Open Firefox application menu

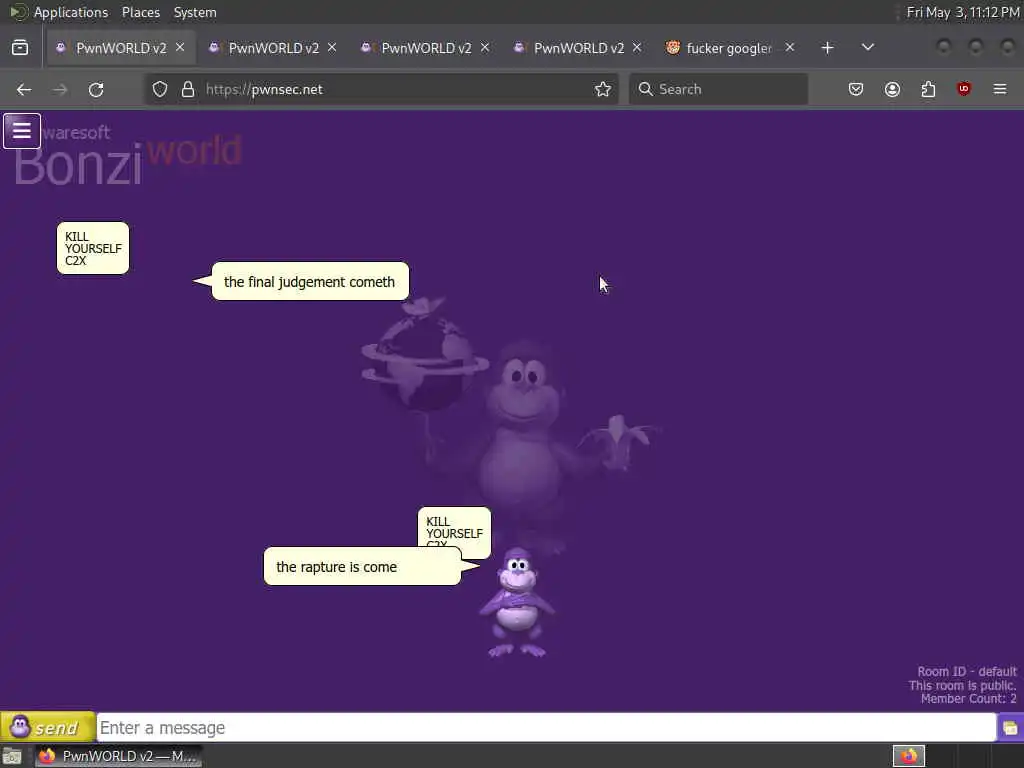1000,89
